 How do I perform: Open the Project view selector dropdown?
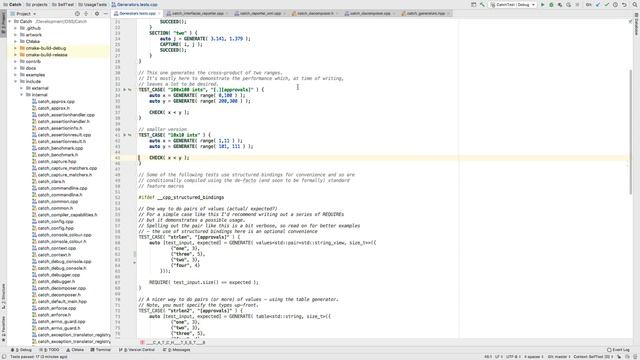23,13
